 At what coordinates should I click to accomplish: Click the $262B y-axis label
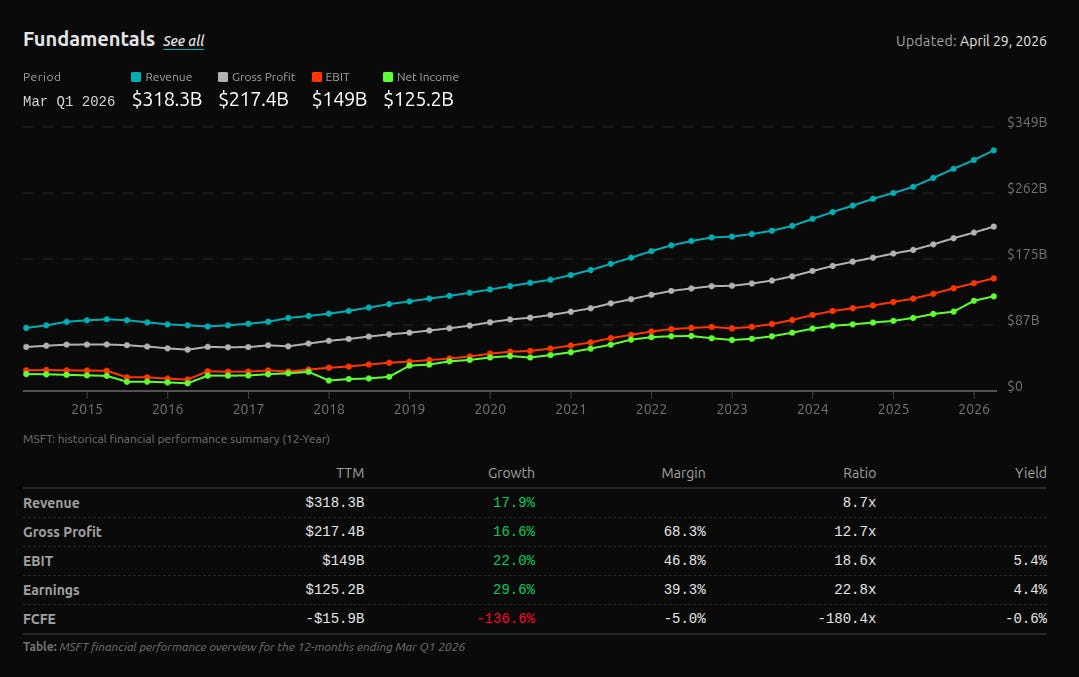[1027, 189]
